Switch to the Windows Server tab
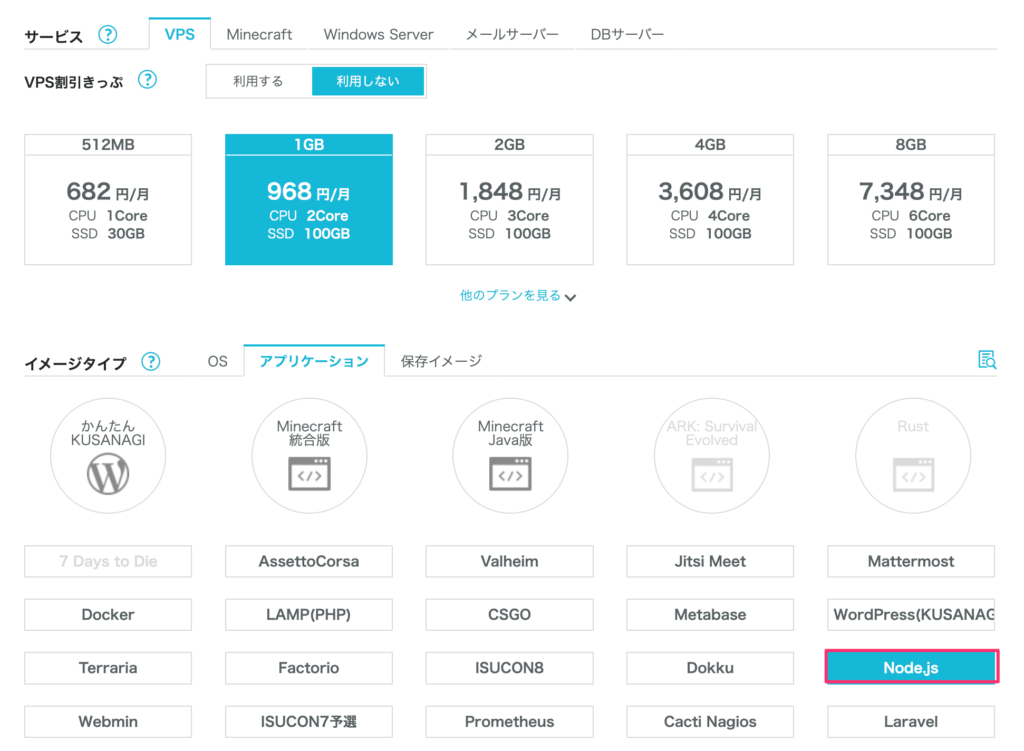The image size is (1024, 751). tap(378, 35)
